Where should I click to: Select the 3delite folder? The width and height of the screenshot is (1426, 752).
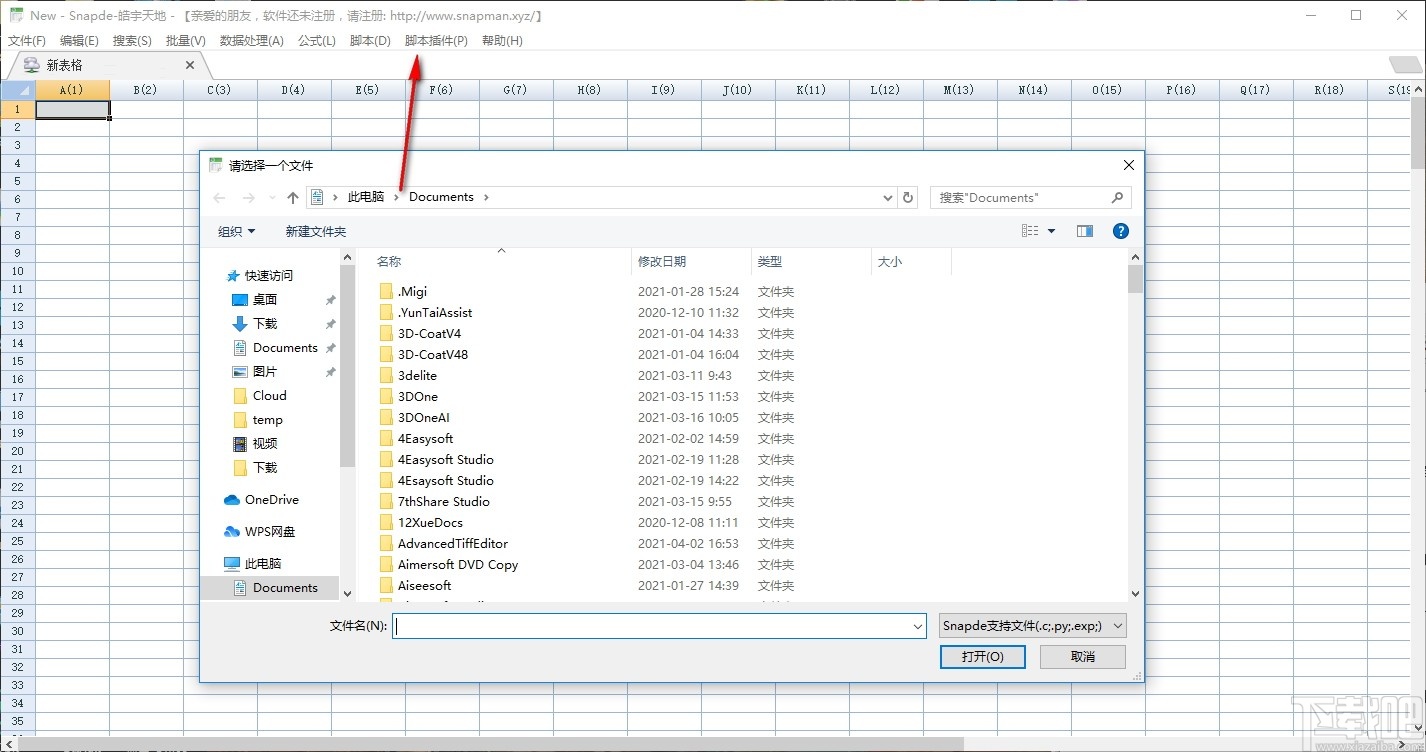[x=407, y=375]
